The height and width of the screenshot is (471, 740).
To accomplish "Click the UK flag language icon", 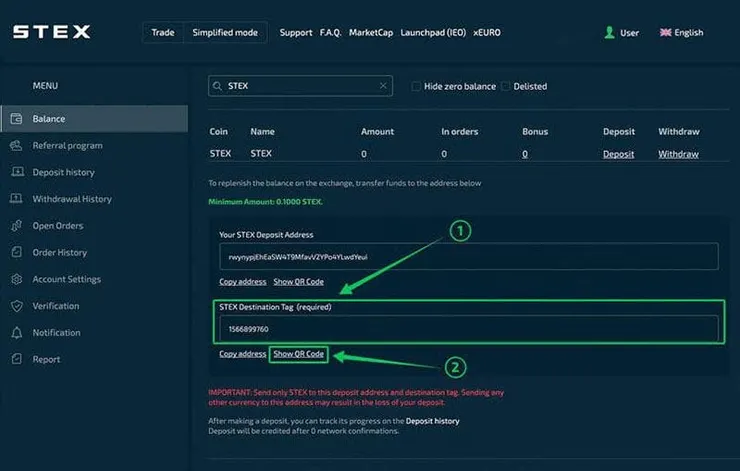I will (x=665, y=32).
